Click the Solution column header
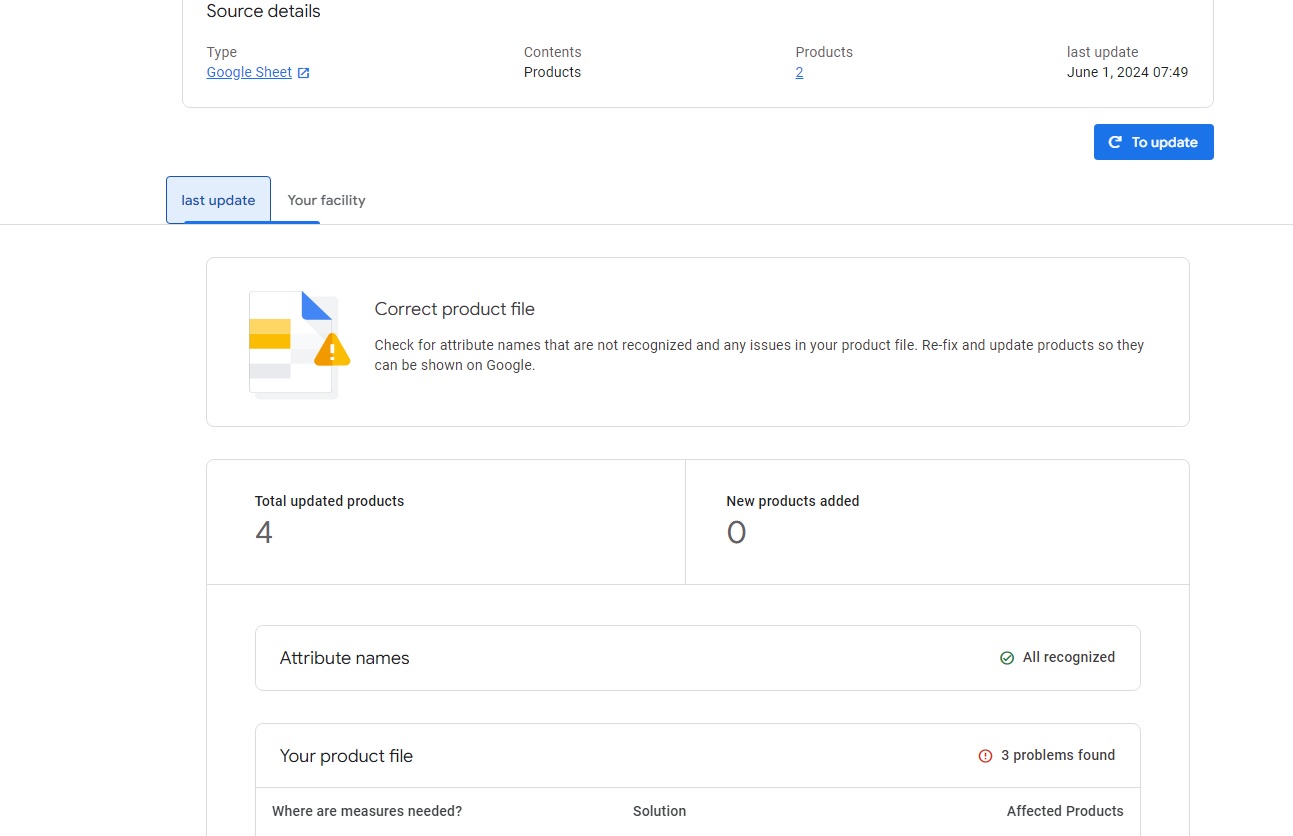Image resolution: width=1293 pixels, height=836 pixels. point(659,811)
